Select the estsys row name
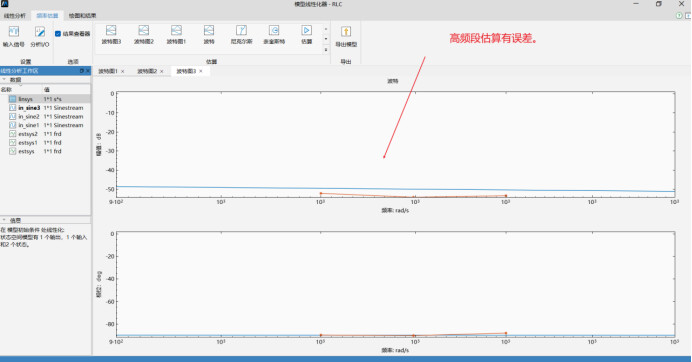Screen dimensions: 692x362 (x=26, y=151)
